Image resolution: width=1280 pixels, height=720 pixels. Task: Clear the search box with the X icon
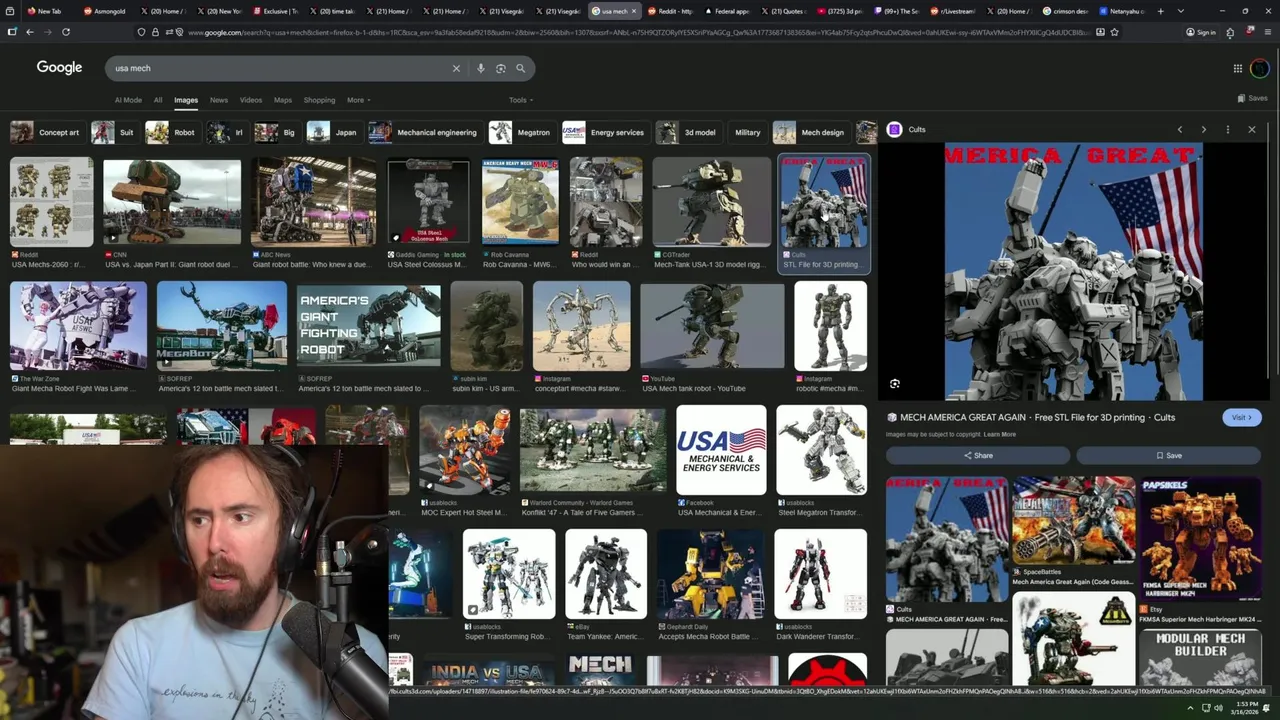click(x=456, y=68)
